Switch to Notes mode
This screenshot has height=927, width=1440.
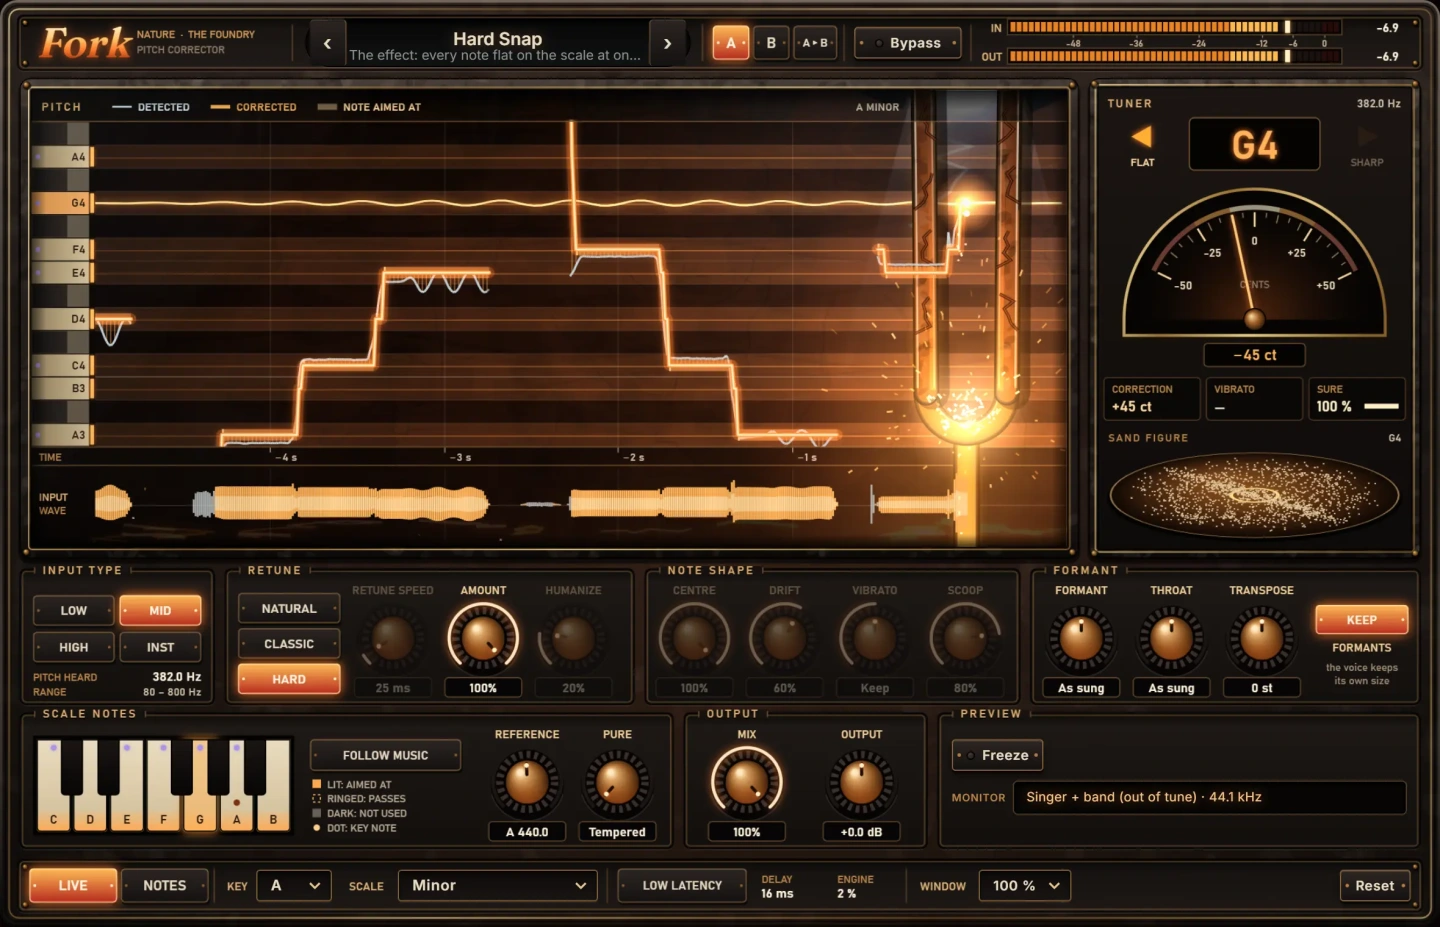pyautogui.click(x=165, y=885)
